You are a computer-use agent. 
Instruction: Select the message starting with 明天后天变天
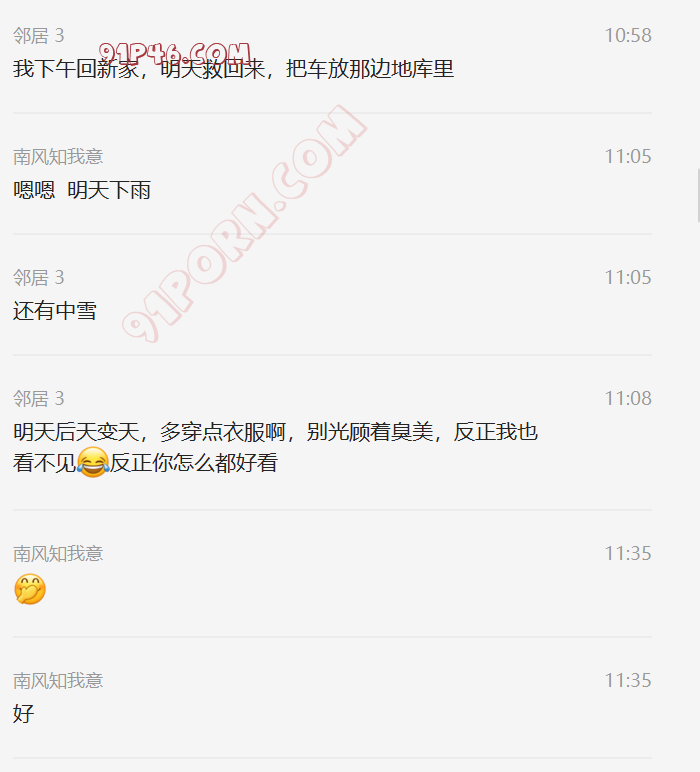(275, 447)
